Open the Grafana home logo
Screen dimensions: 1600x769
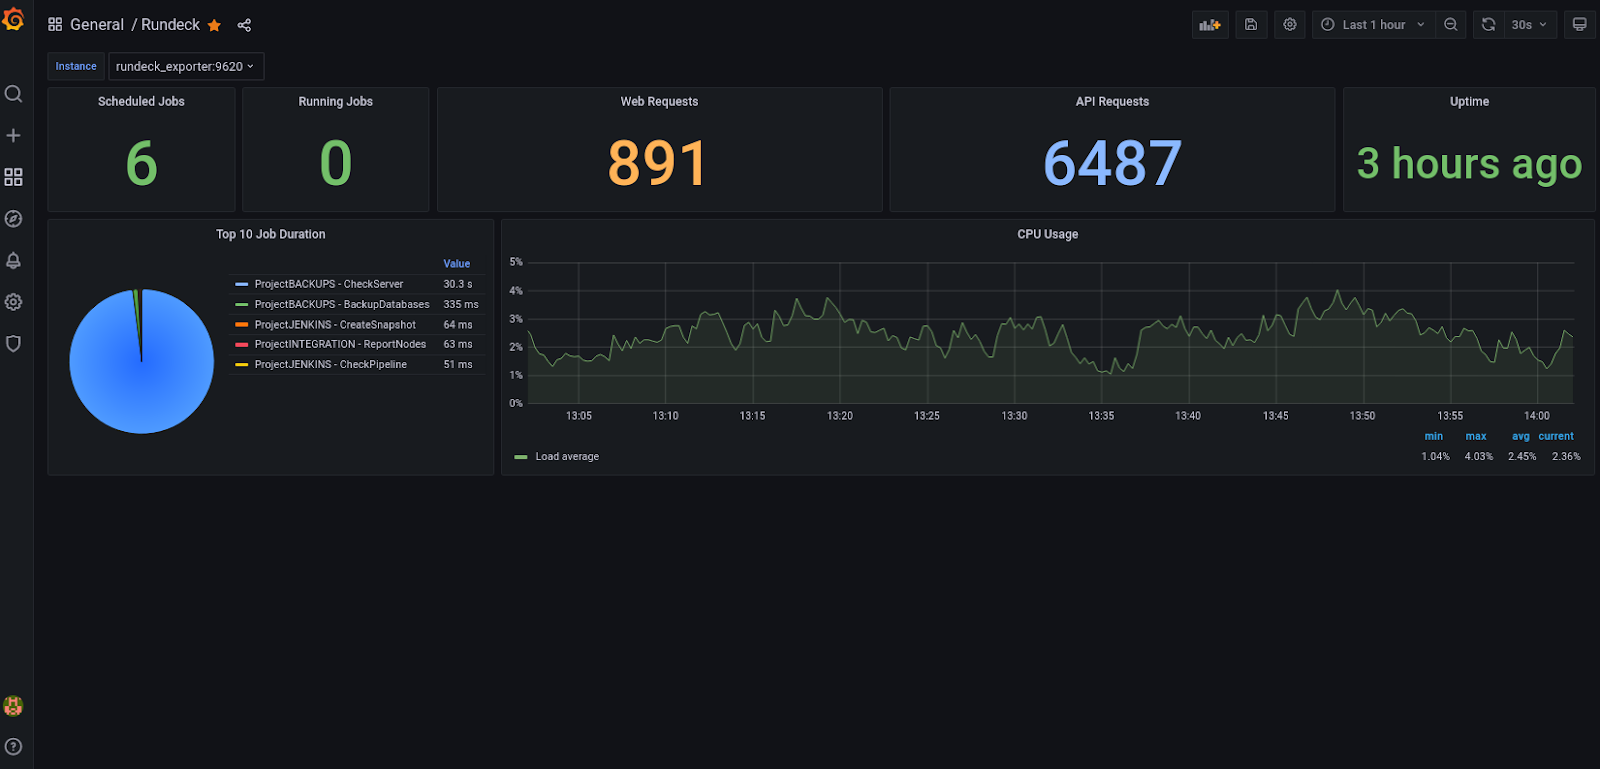[x=13, y=19]
